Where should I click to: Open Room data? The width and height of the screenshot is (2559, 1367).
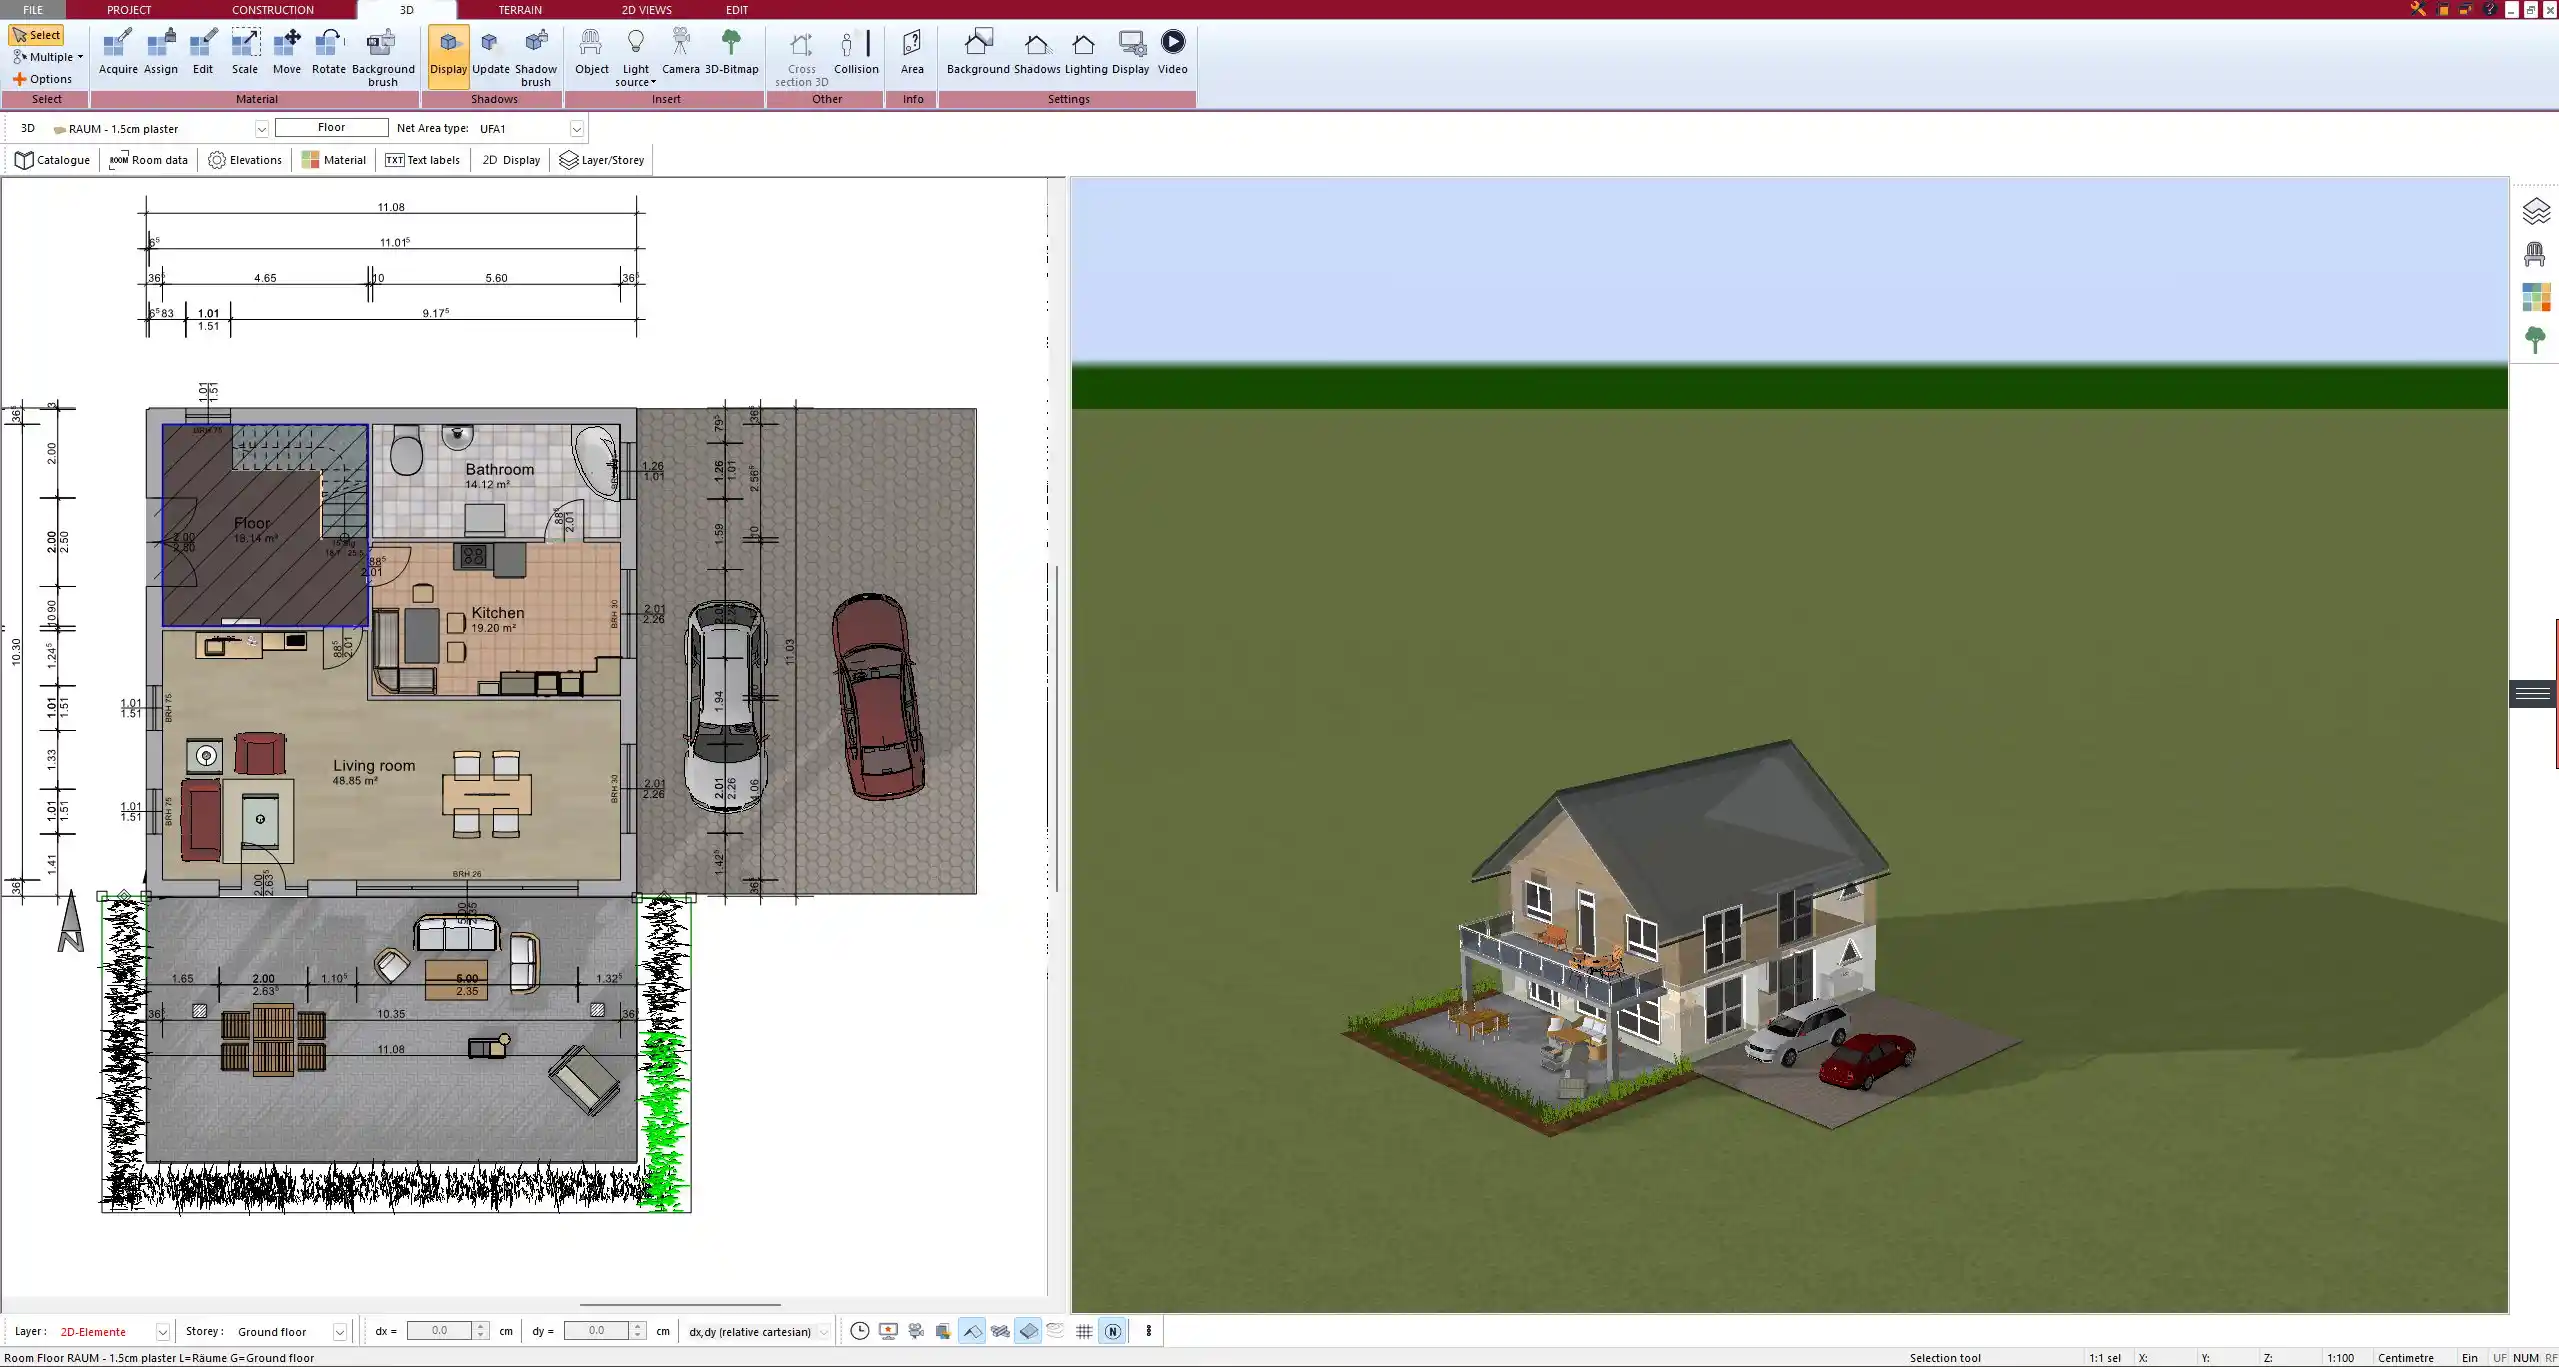(x=148, y=160)
